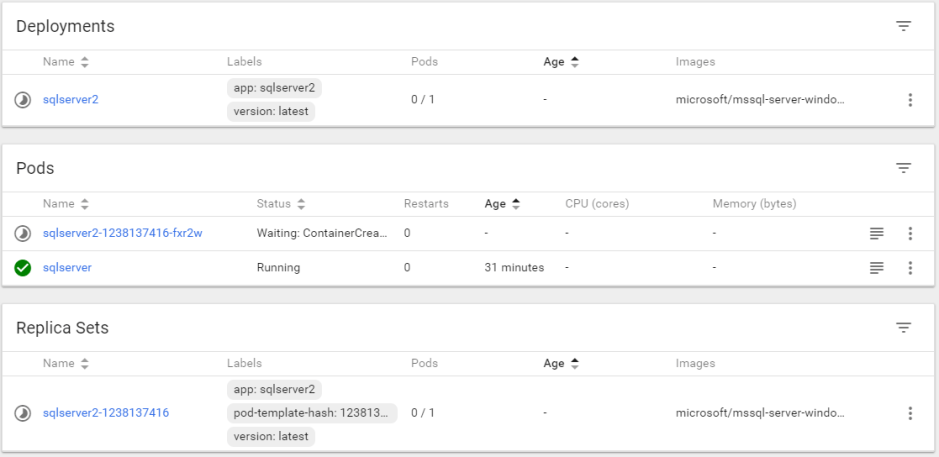Open filter for Replica Sets section
939x457 pixels.
point(903,328)
